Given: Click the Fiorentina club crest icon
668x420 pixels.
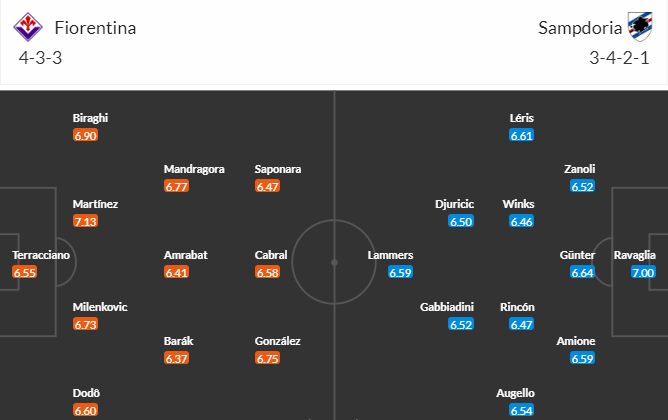Looking at the screenshot, I should [28, 27].
